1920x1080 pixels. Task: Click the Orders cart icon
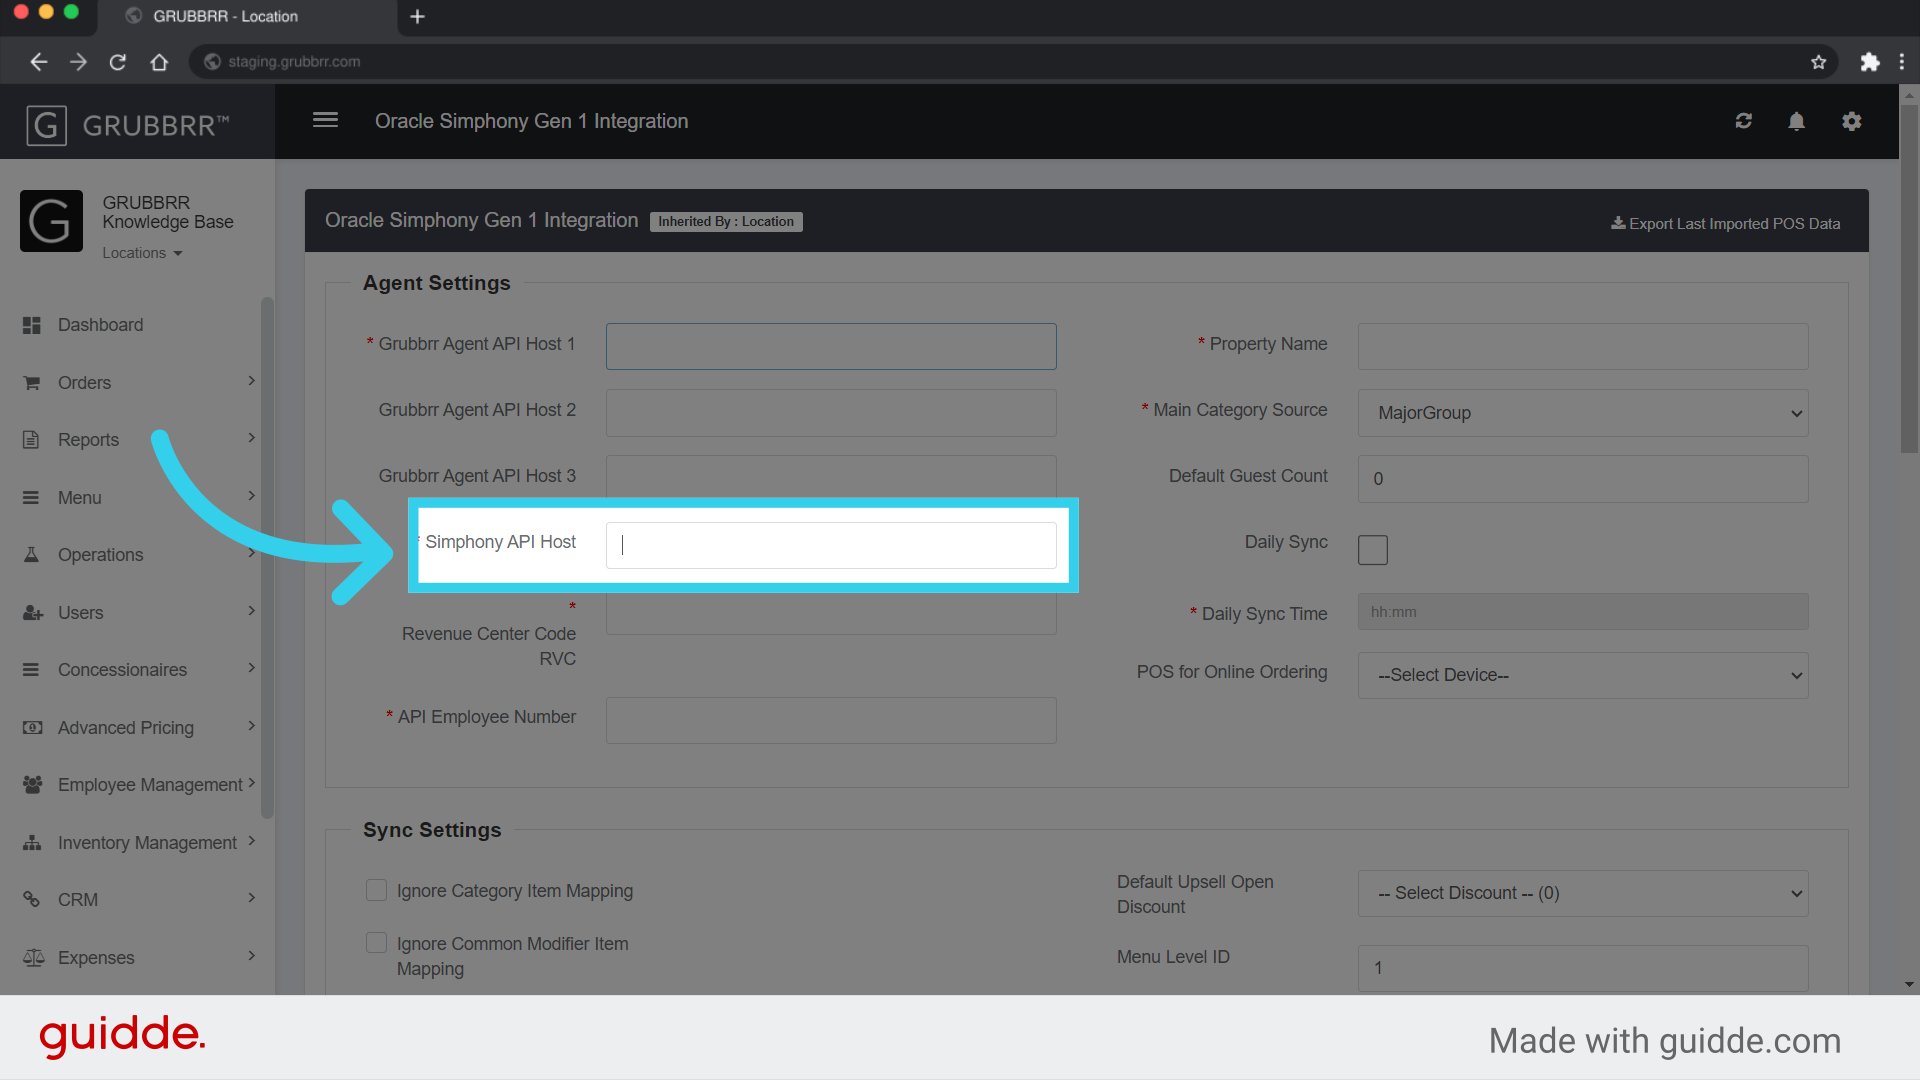[32, 383]
